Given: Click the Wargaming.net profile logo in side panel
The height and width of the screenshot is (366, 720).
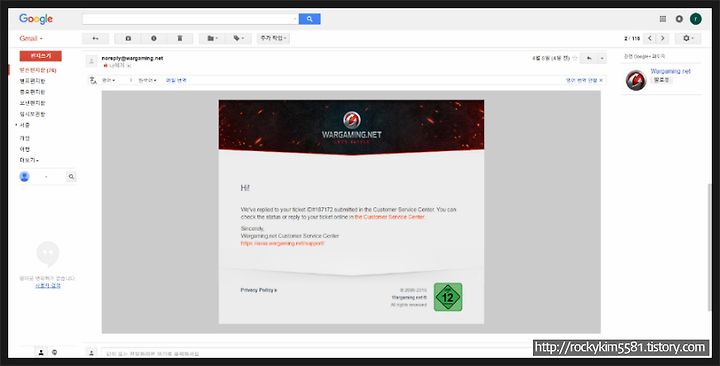Looking at the screenshot, I should 636,80.
